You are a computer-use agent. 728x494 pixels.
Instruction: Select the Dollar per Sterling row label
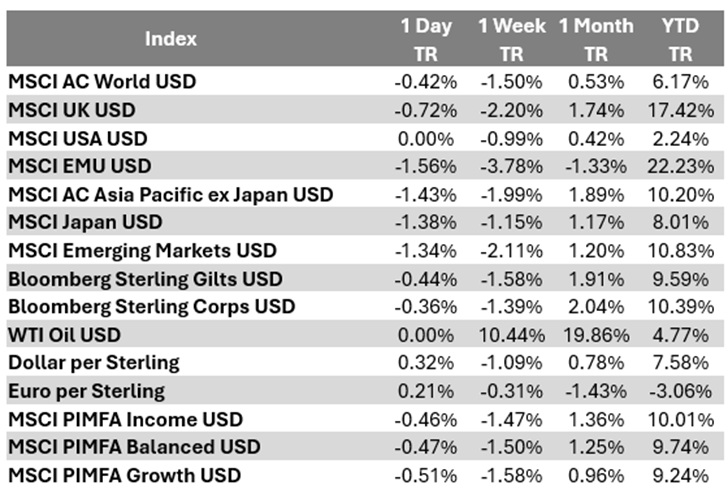tap(93, 363)
